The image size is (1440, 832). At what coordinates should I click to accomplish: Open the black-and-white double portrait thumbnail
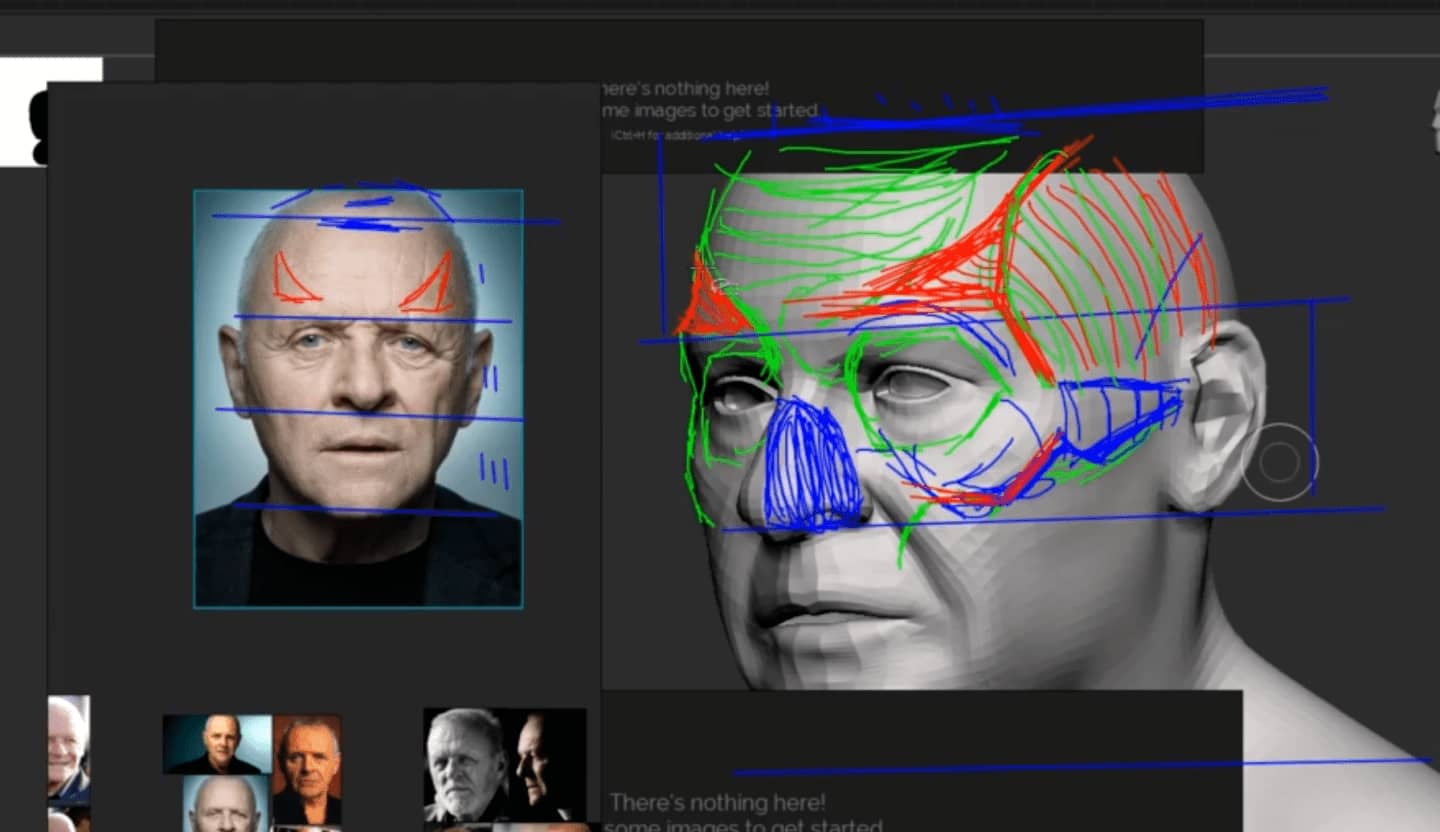(504, 764)
